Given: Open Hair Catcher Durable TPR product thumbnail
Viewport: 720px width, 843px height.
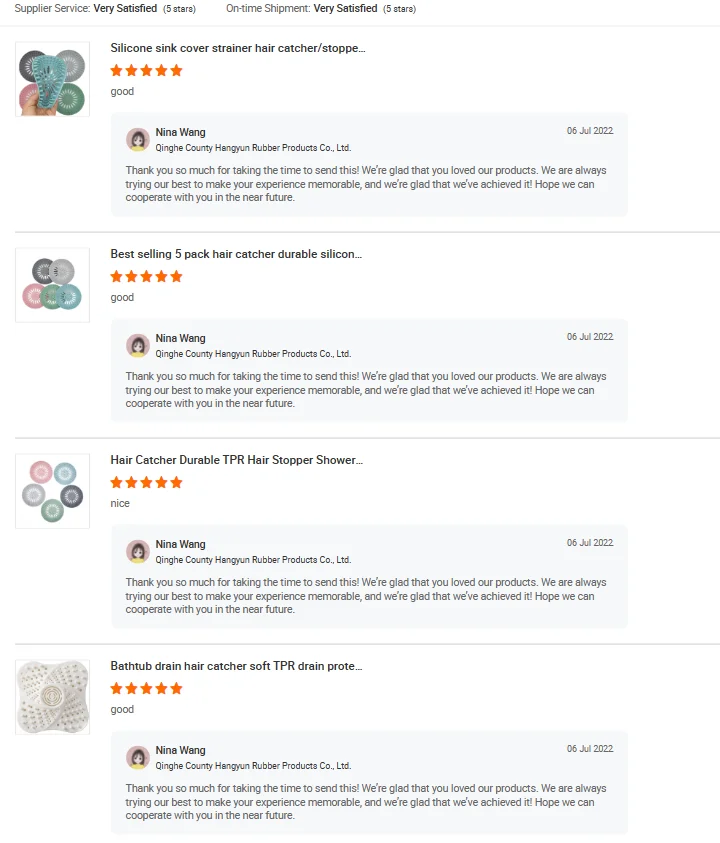Looking at the screenshot, I should click(52, 491).
